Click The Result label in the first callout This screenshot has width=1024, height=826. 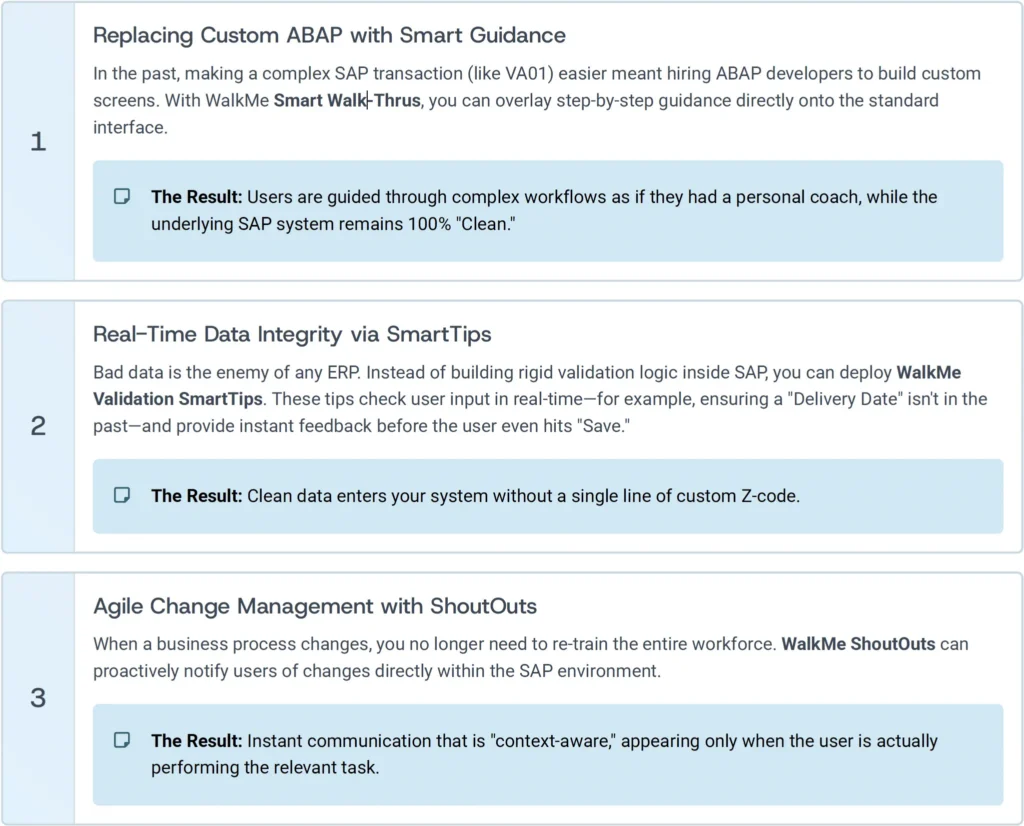tap(197, 197)
